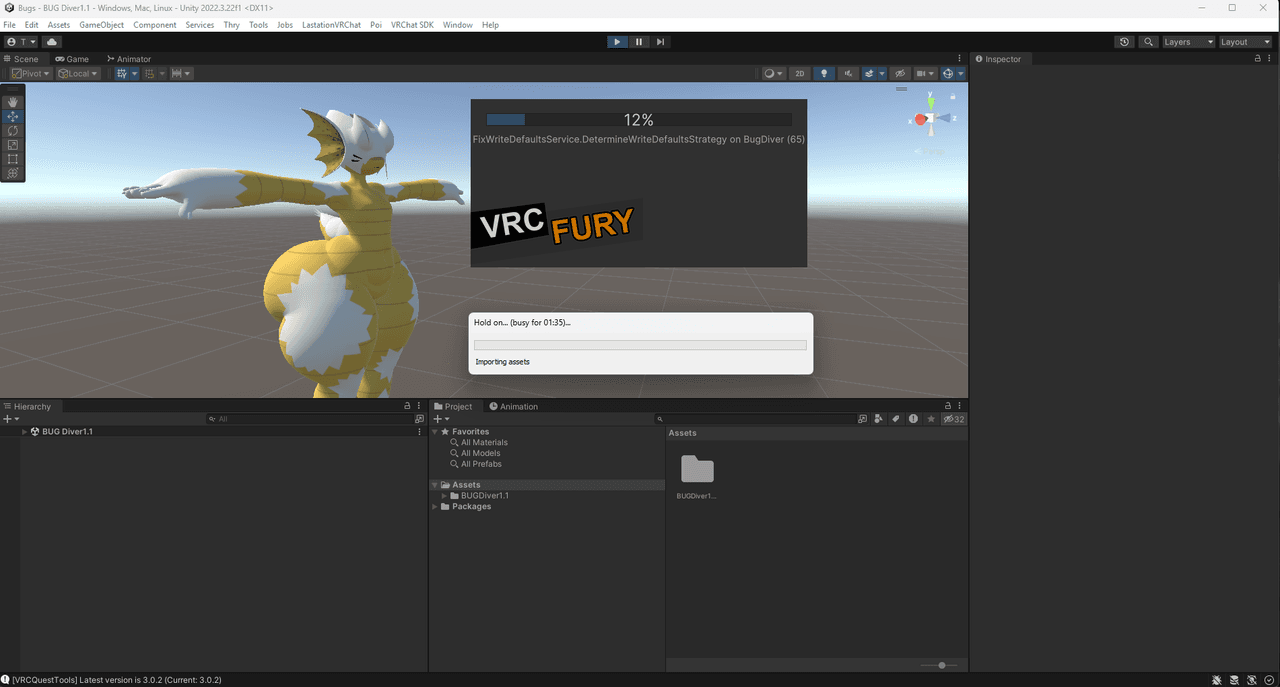1280x687 pixels.
Task: Open Undo History
Action: click(1125, 42)
